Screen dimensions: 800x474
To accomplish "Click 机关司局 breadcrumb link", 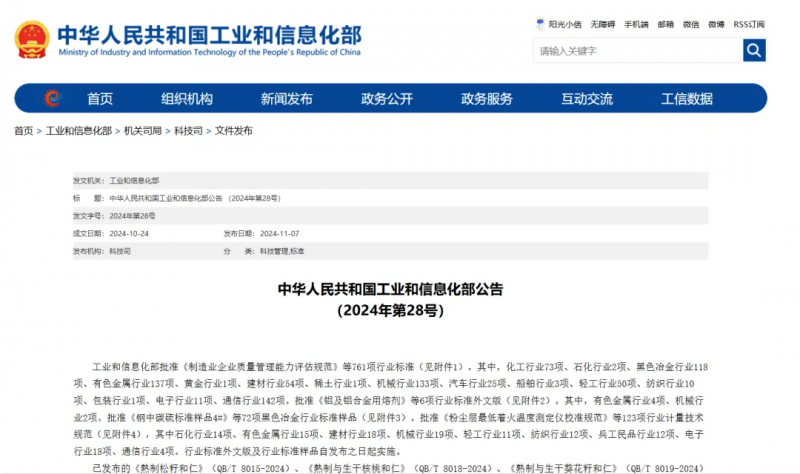I will click(143, 131).
